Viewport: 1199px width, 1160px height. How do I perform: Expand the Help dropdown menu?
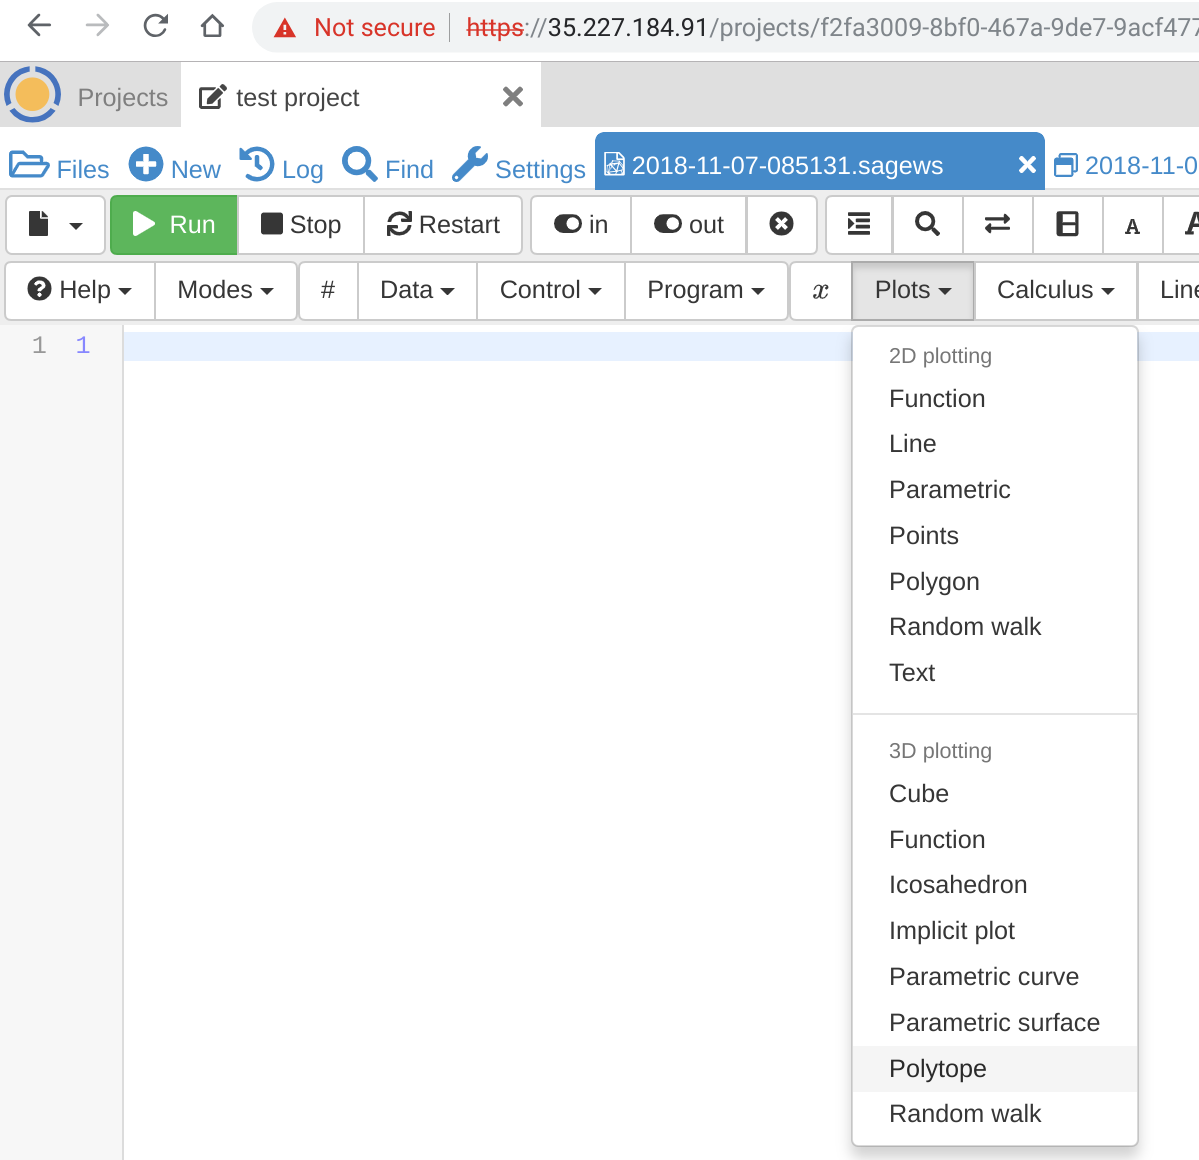coord(80,290)
